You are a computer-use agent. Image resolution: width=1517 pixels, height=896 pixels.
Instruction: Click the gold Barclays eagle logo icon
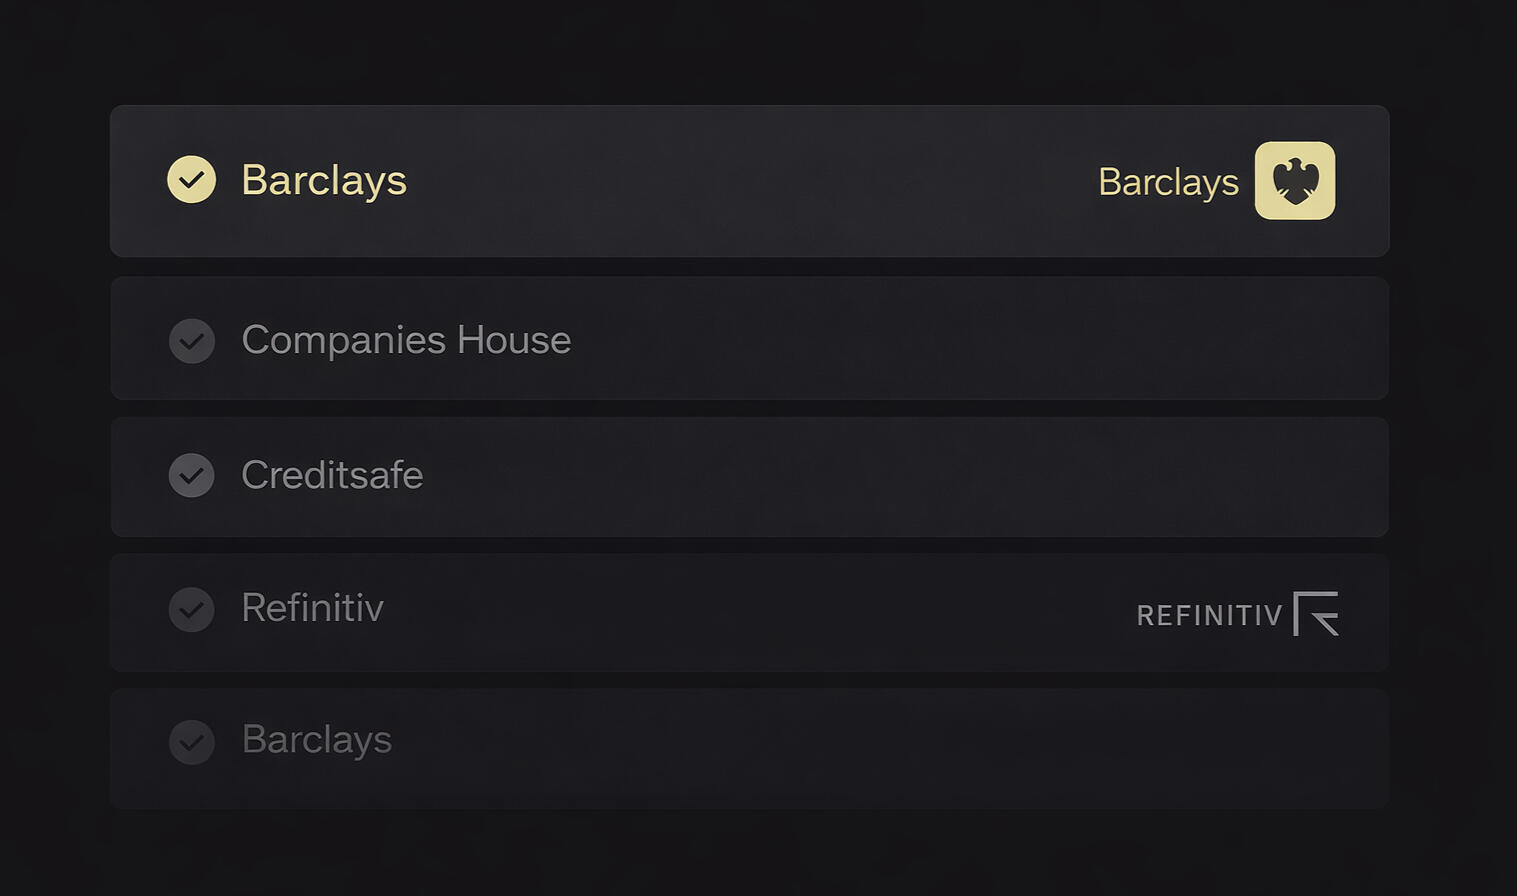(1295, 181)
